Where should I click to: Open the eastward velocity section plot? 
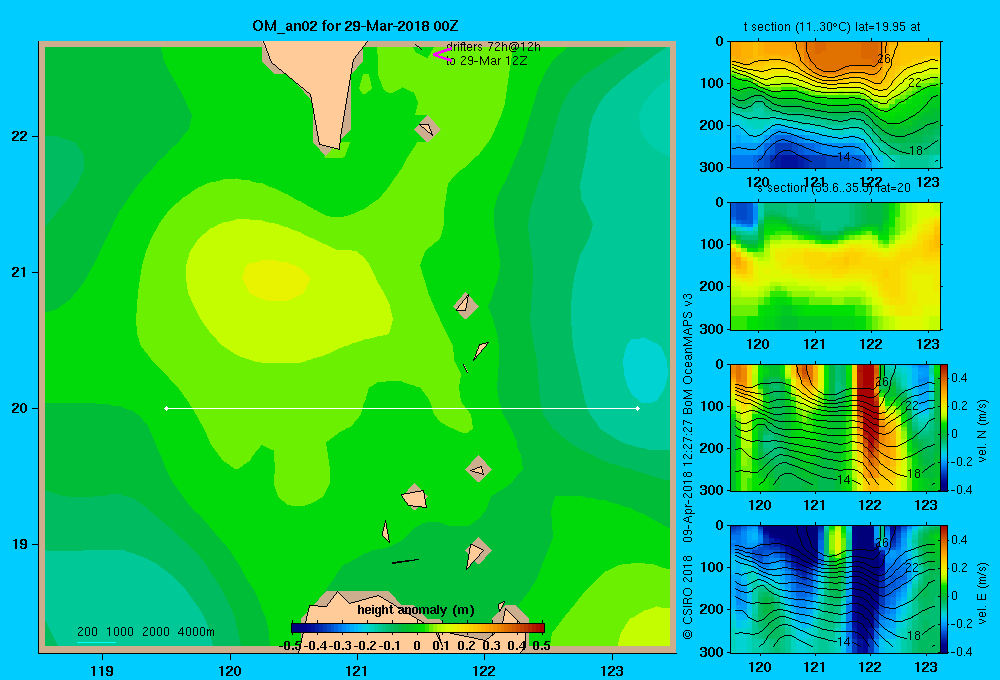[835, 589]
